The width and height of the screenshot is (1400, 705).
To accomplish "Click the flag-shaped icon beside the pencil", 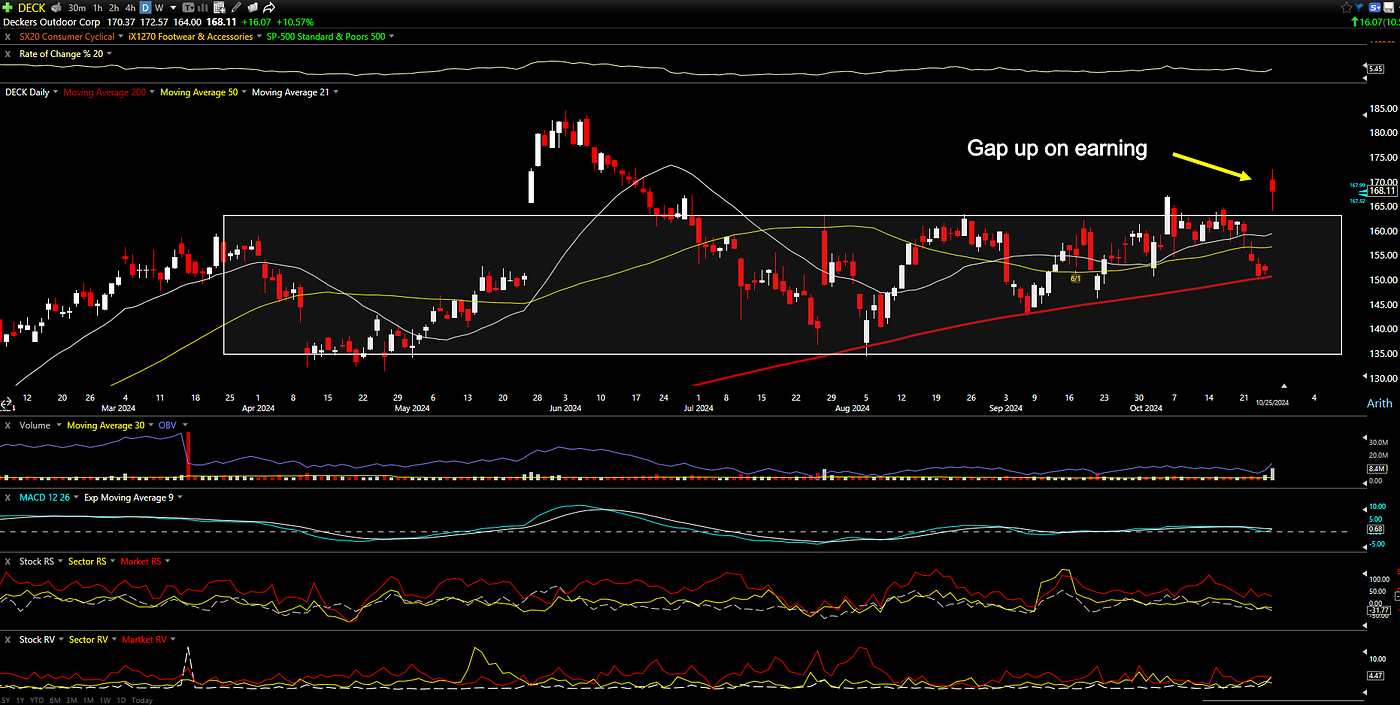I will 253,8.
